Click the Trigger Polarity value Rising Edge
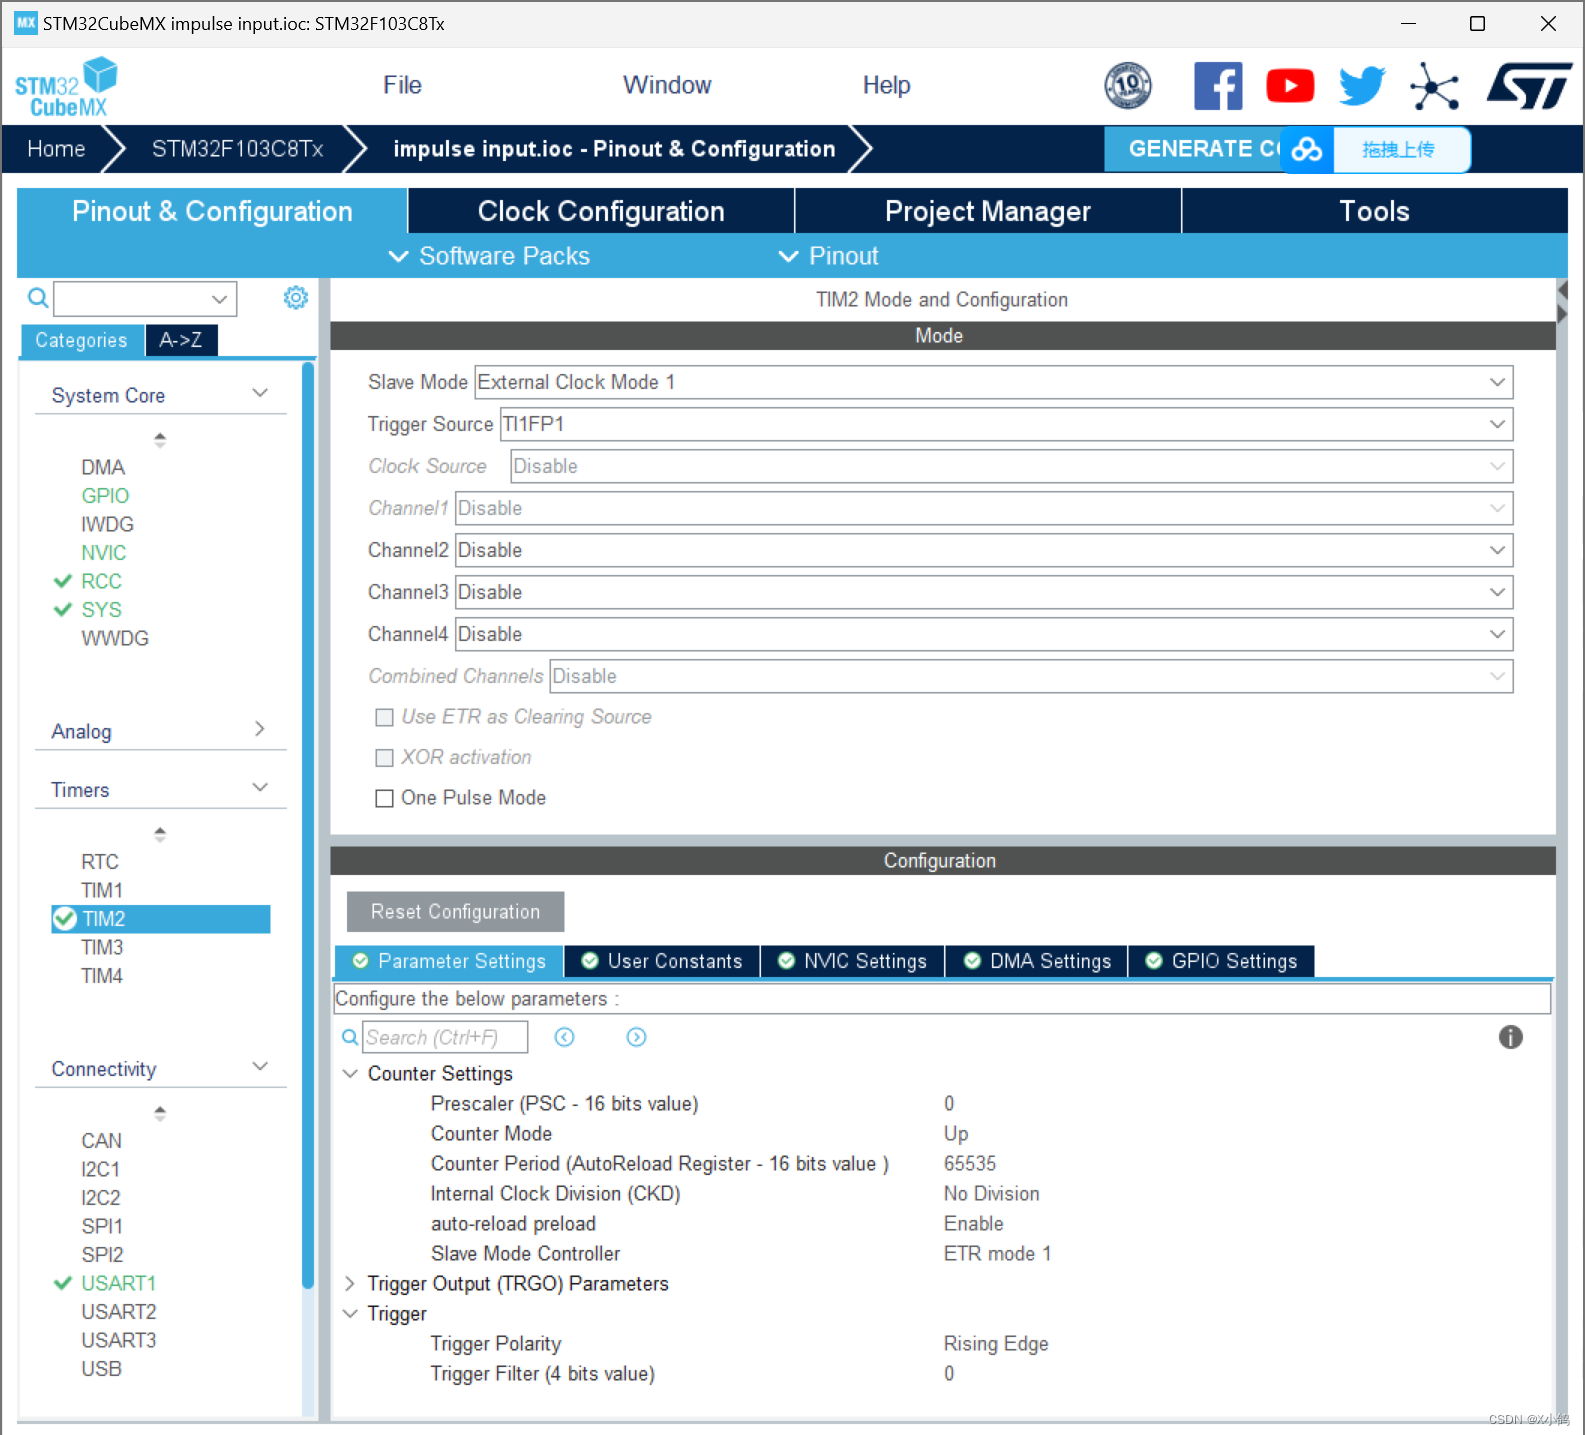1585x1435 pixels. coord(996,1343)
